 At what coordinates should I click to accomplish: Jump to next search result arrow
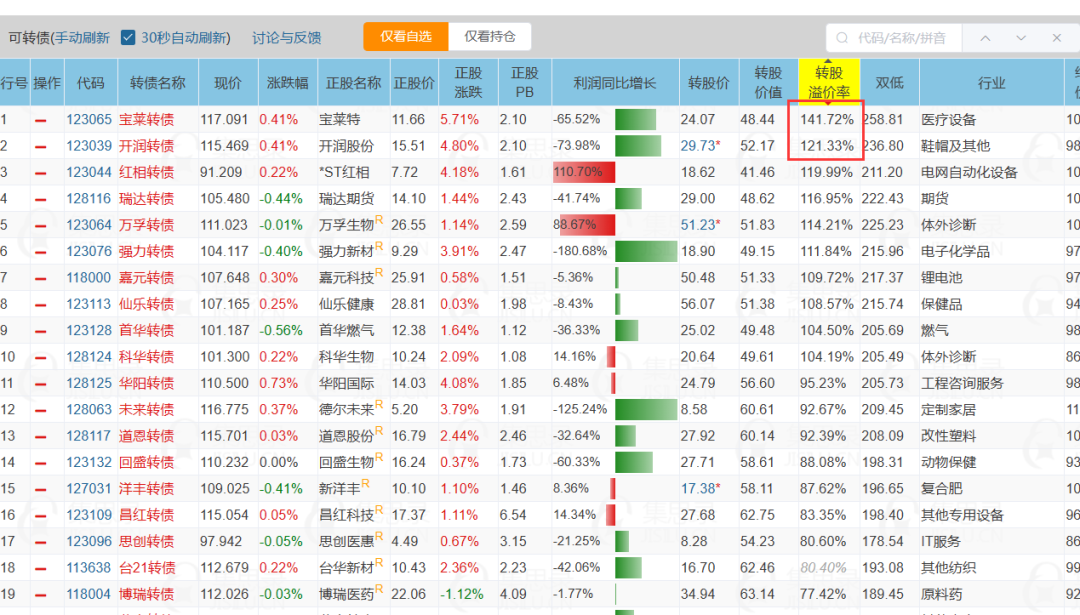click(1021, 38)
